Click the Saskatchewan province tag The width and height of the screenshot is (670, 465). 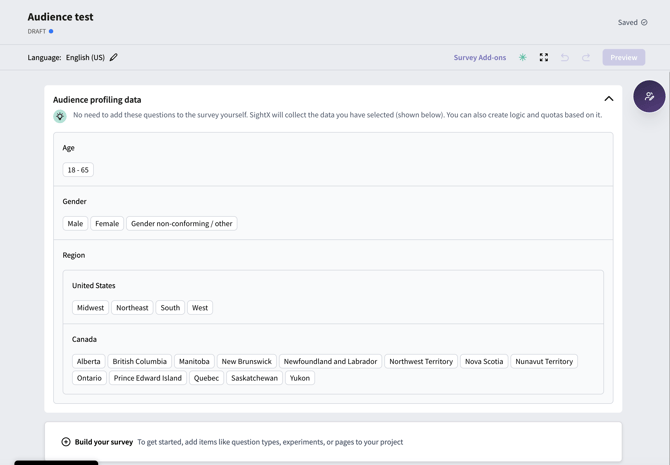tap(254, 378)
